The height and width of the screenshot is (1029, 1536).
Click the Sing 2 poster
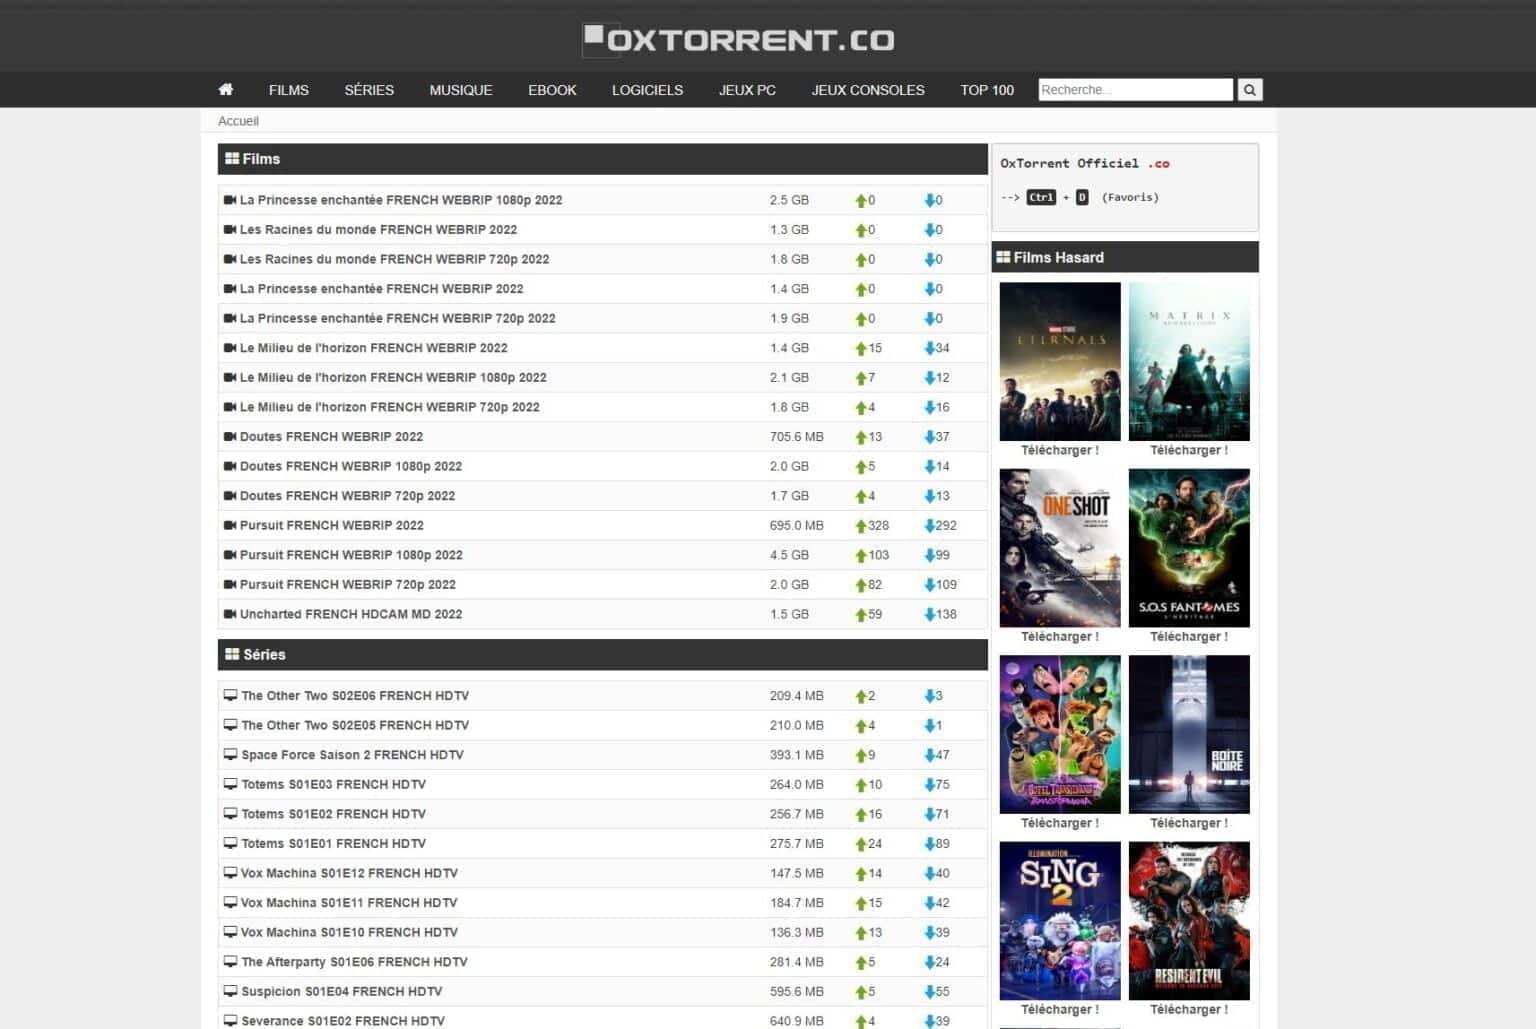click(1060, 920)
